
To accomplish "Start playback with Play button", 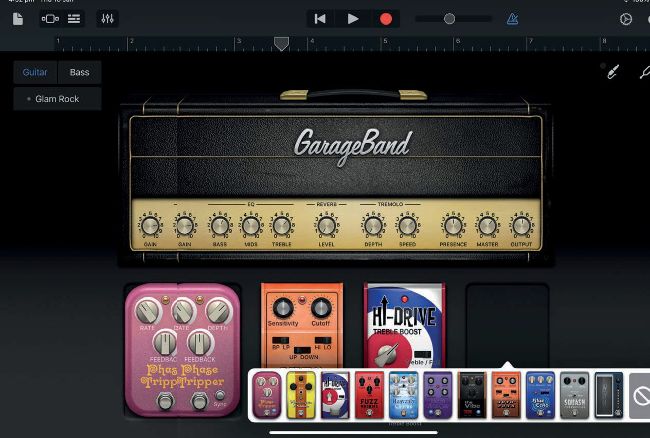I will 353,19.
